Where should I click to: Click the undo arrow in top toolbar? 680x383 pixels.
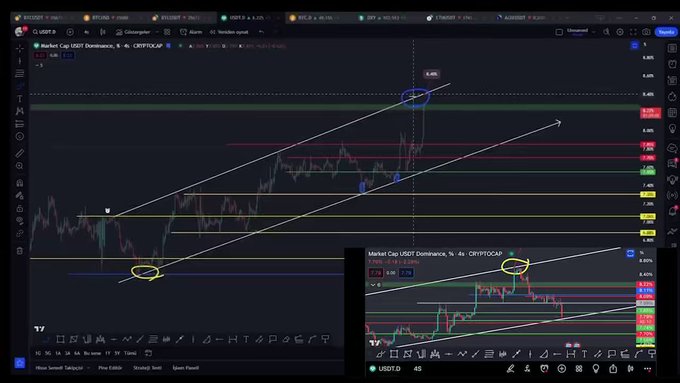pyautogui.click(x=261, y=32)
